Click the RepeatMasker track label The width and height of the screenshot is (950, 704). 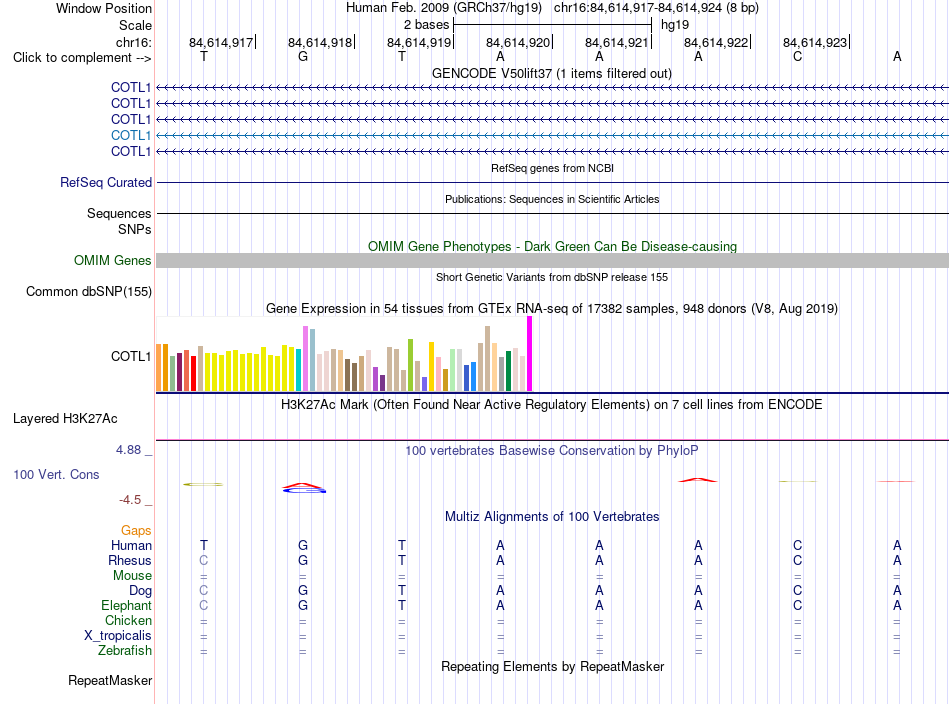[x=110, y=681]
